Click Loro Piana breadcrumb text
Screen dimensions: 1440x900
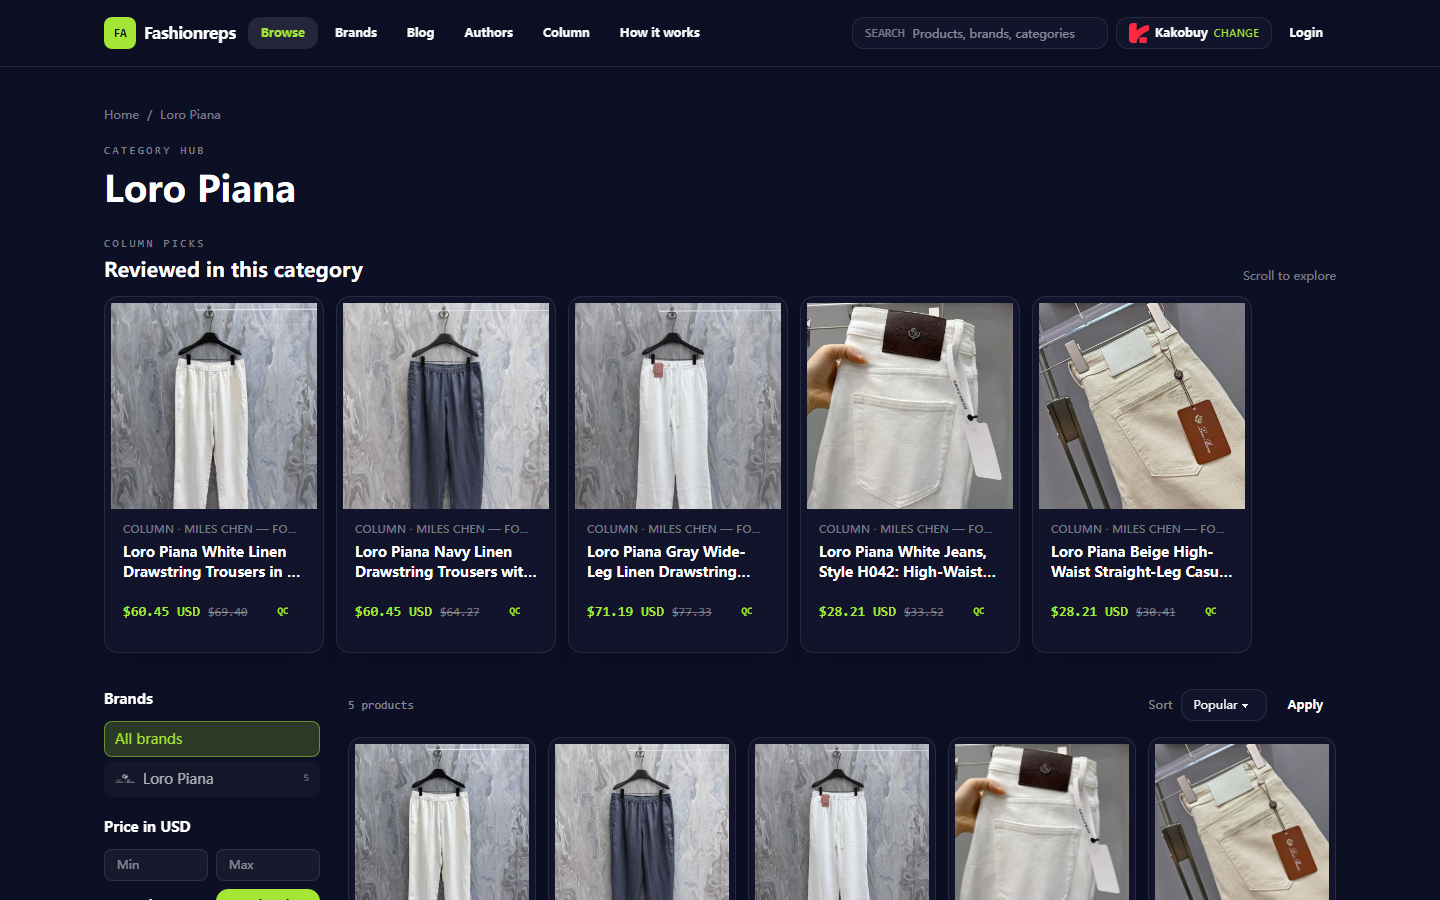click(x=190, y=115)
